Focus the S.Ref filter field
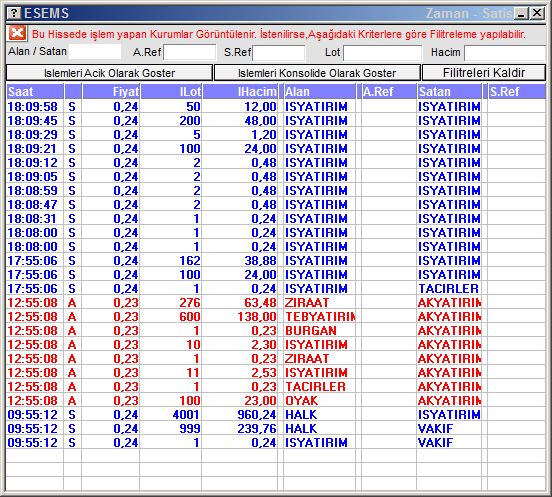Viewport: 552px width, 497px height. 279,53
